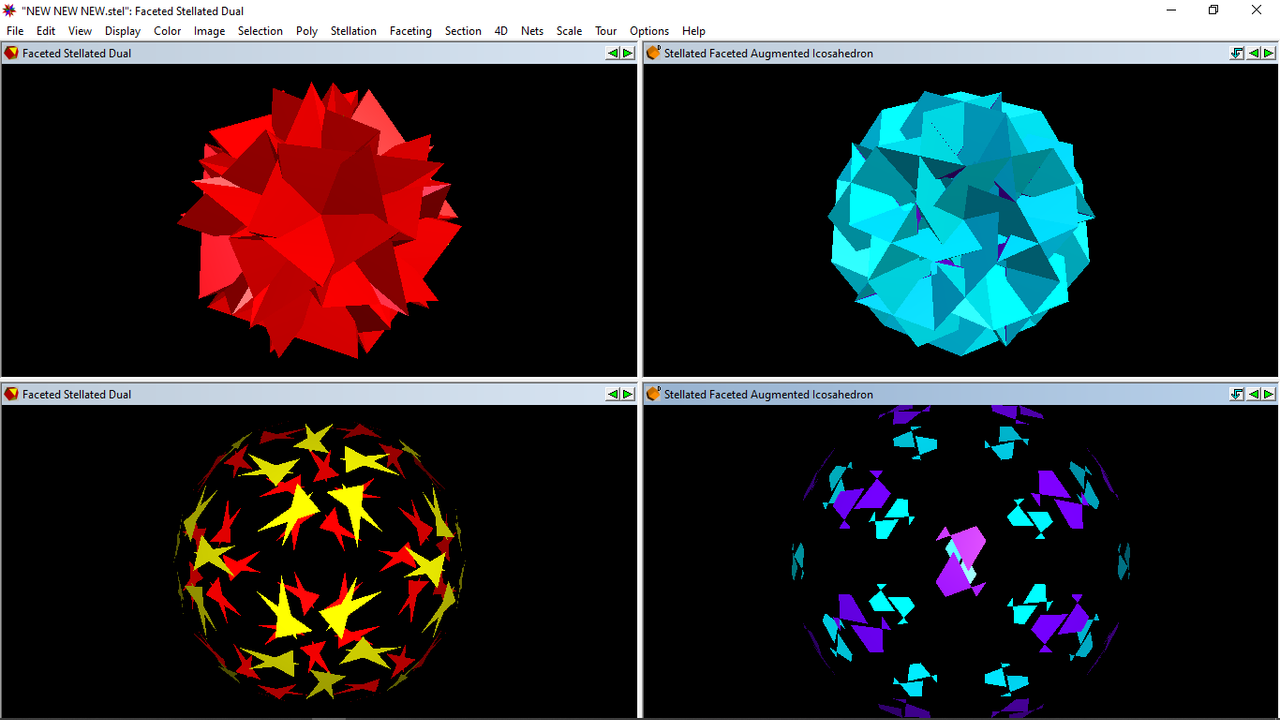Open the Nets menu
The width and height of the screenshot is (1280, 720).
click(532, 31)
